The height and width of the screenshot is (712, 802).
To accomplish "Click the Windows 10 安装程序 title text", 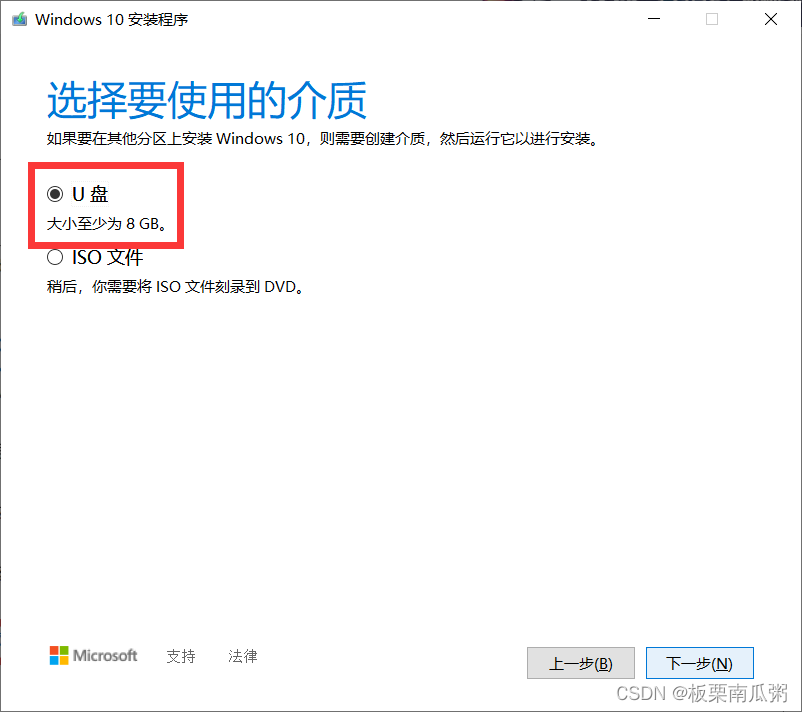I will pyautogui.click(x=112, y=19).
